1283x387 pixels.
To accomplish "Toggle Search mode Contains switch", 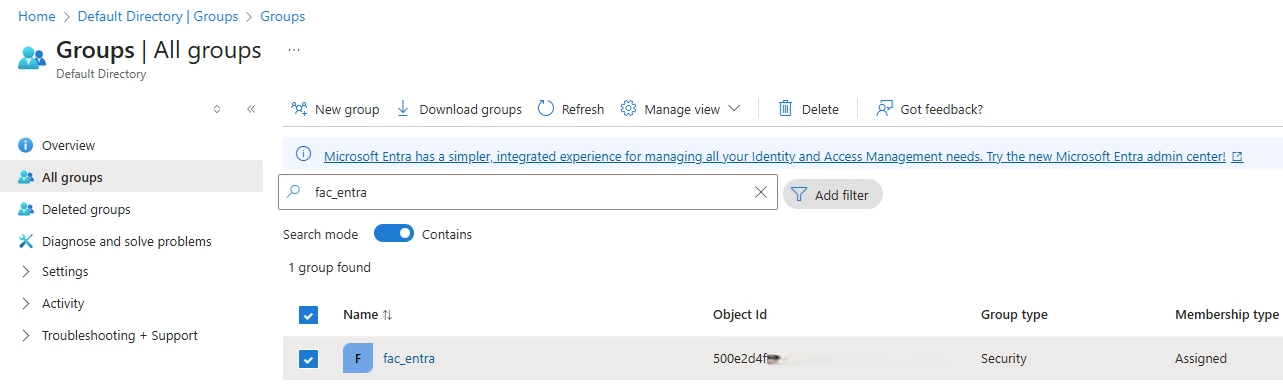I will [394, 234].
